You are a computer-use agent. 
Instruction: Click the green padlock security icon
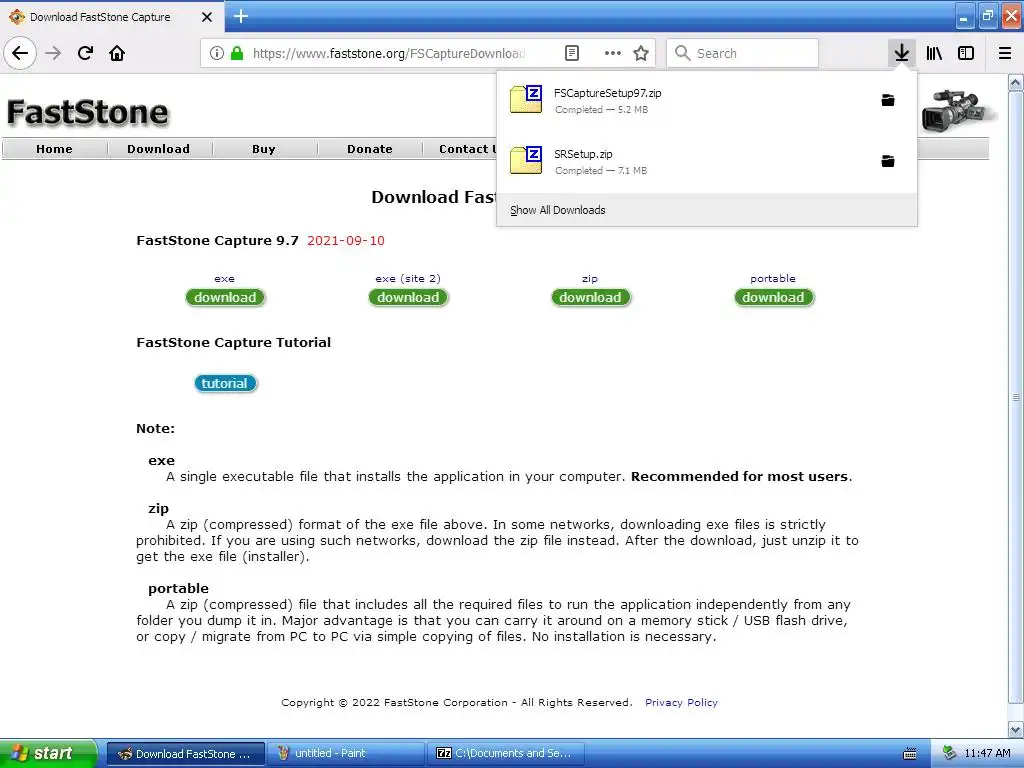pos(238,53)
